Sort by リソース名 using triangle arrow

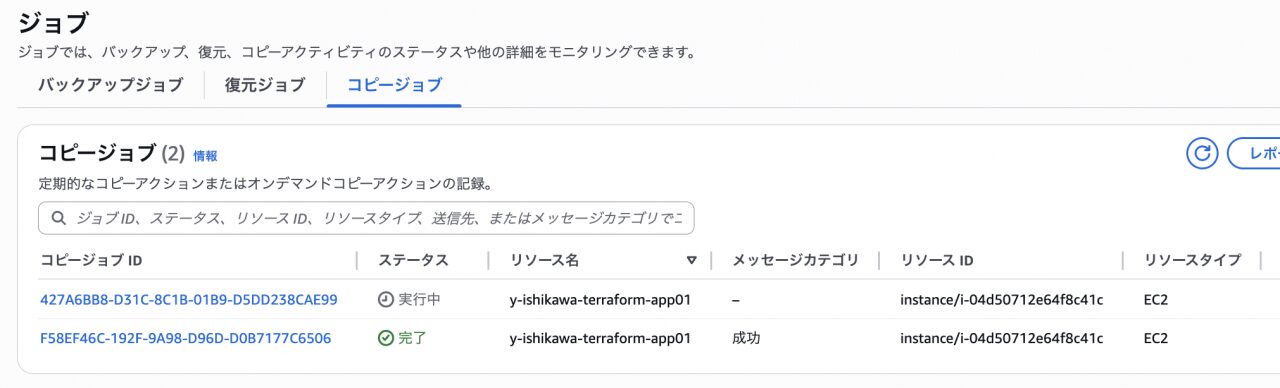[691, 261]
